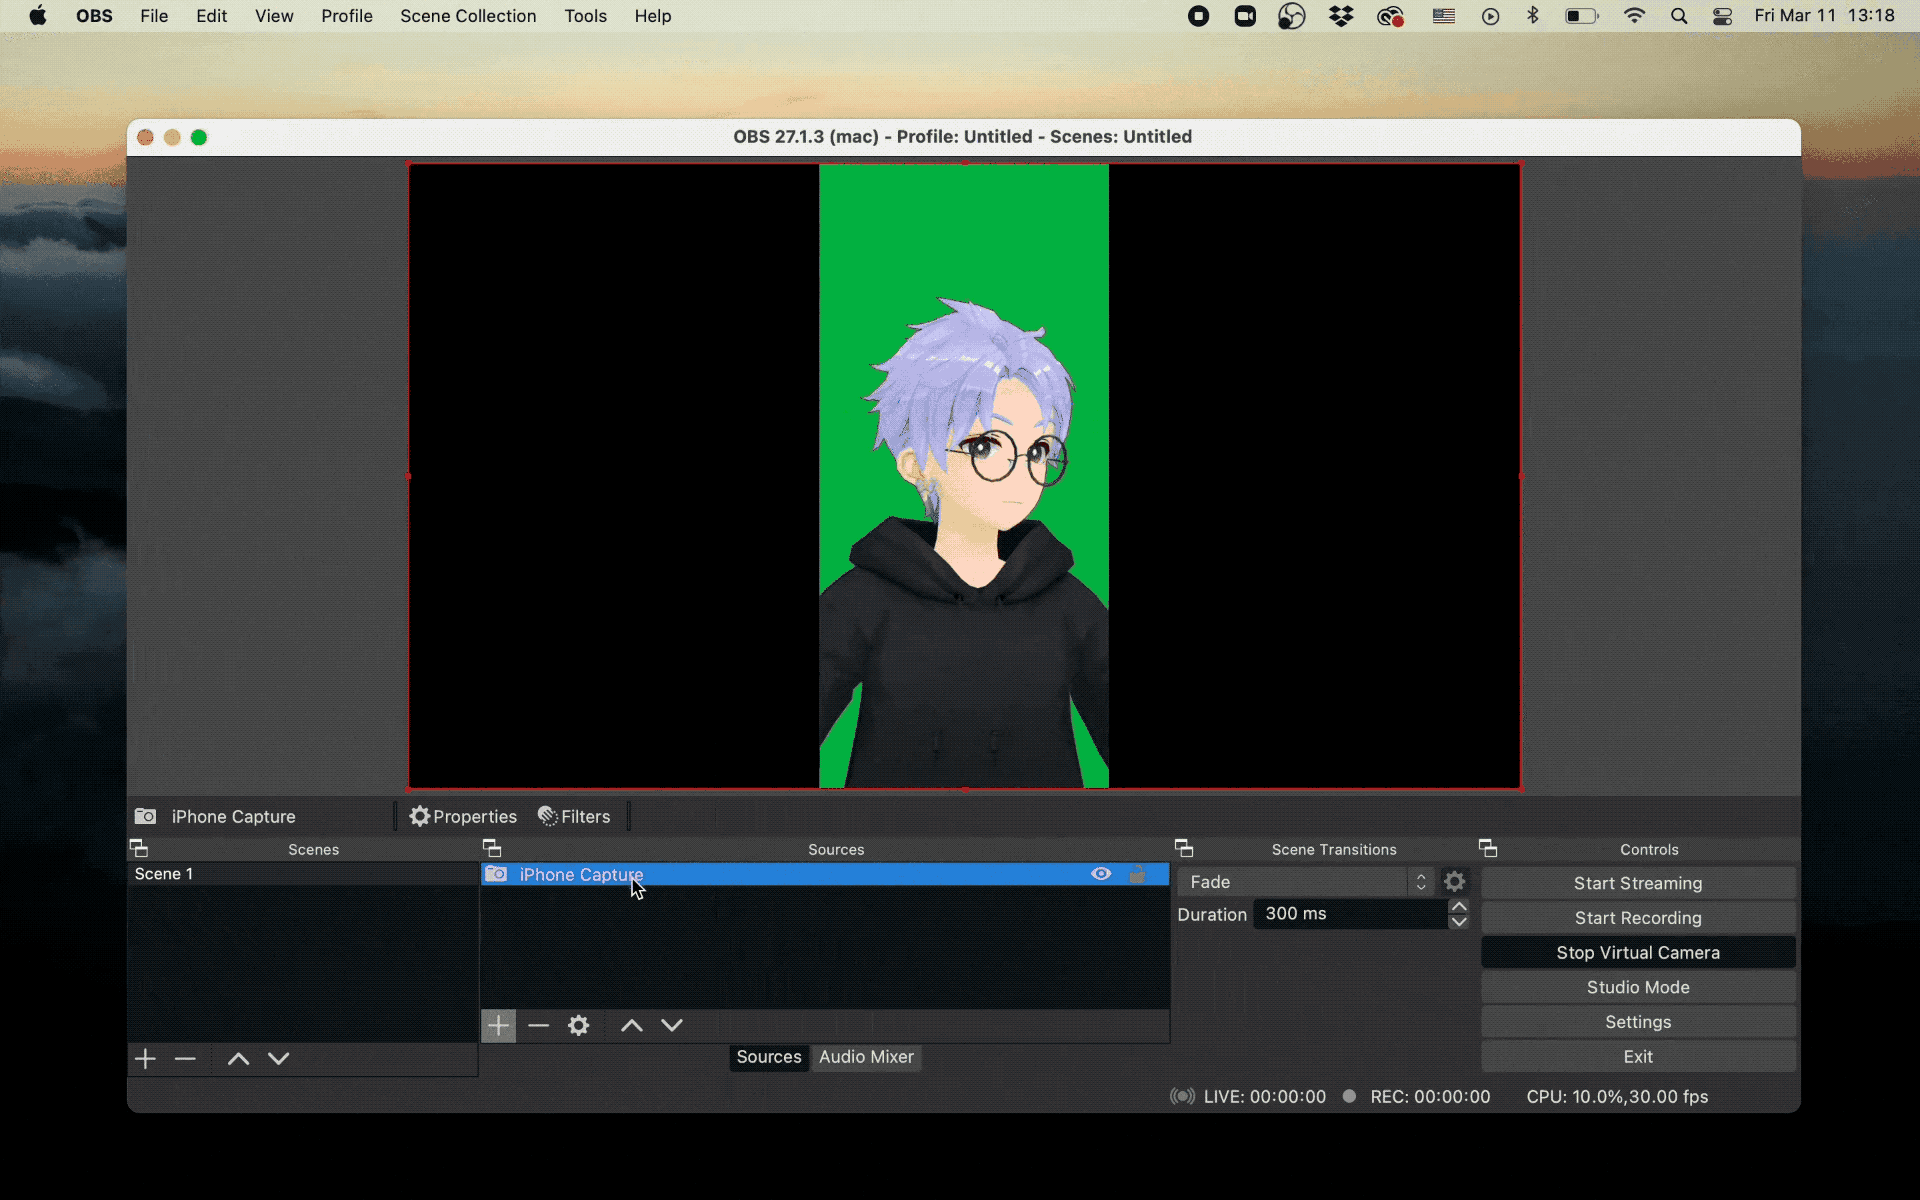Stop the Virtual Camera
Screen dimensions: 1920x1200
point(1637,952)
